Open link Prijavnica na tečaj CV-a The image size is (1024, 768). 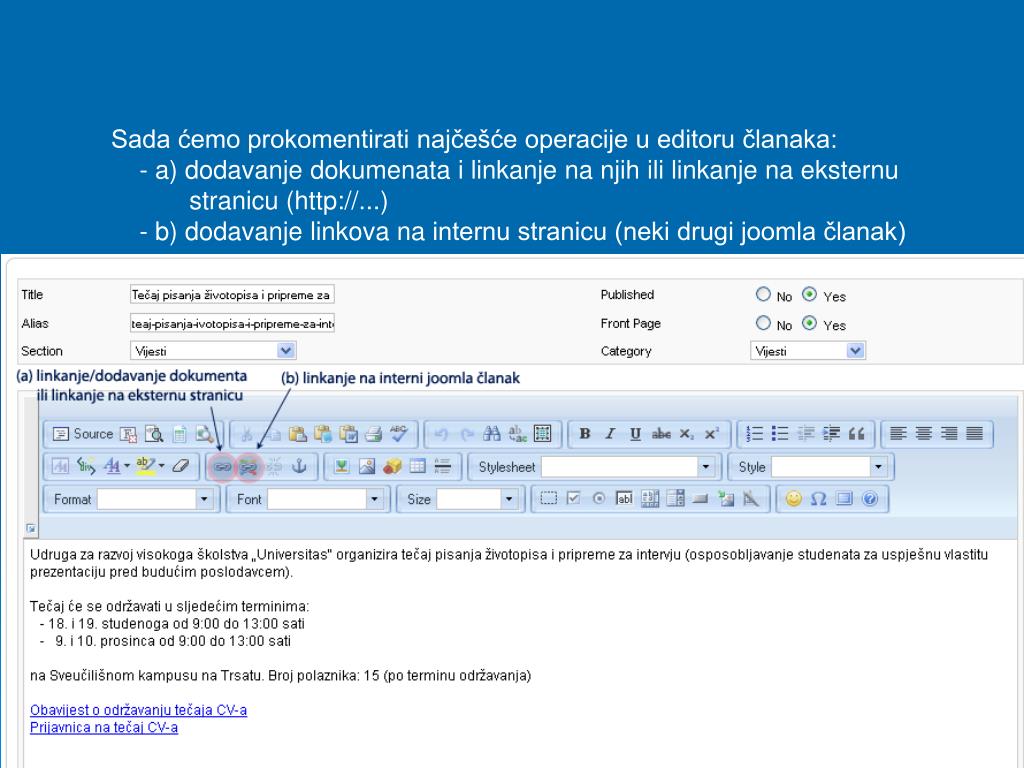coord(104,728)
